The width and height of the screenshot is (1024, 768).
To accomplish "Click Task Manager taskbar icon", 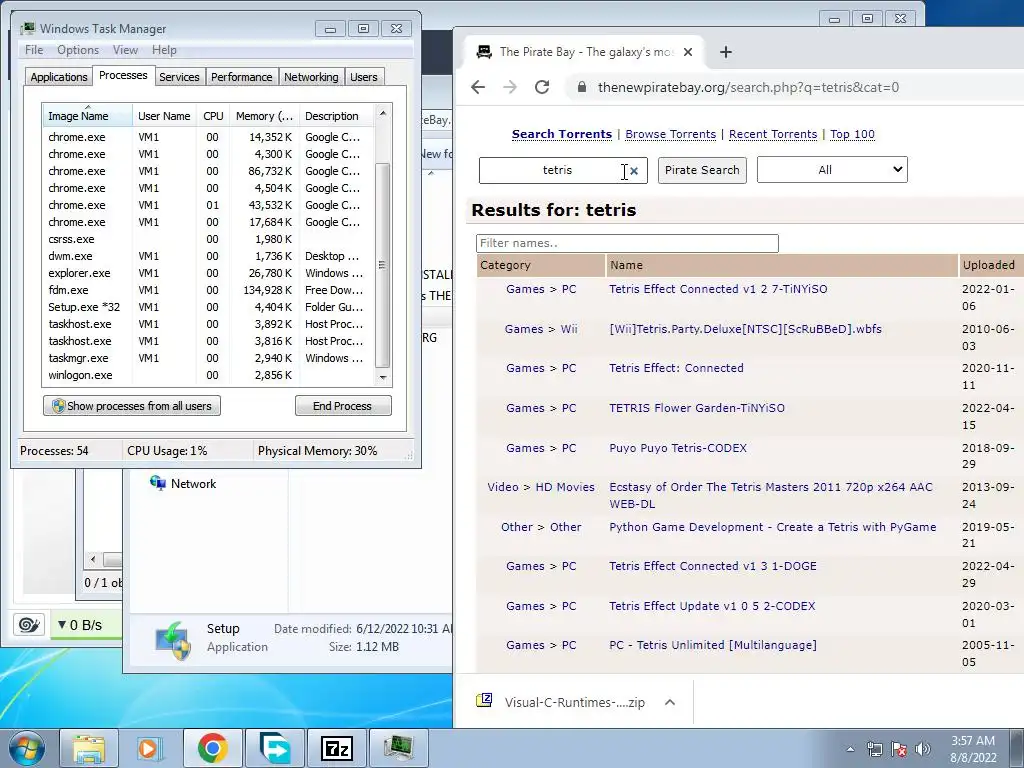I will coord(398,748).
